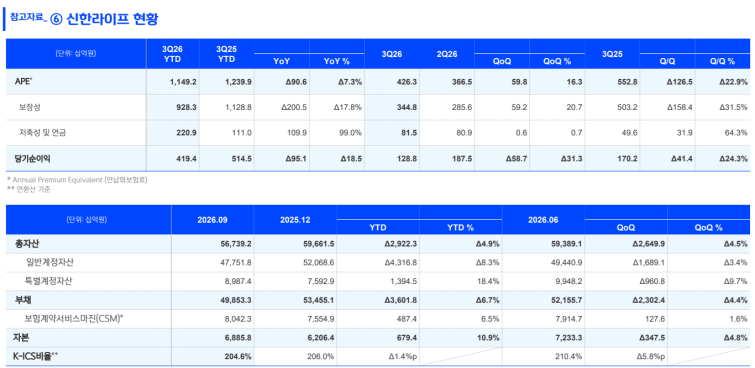Select the '특별계정자산' row label

click(50, 282)
